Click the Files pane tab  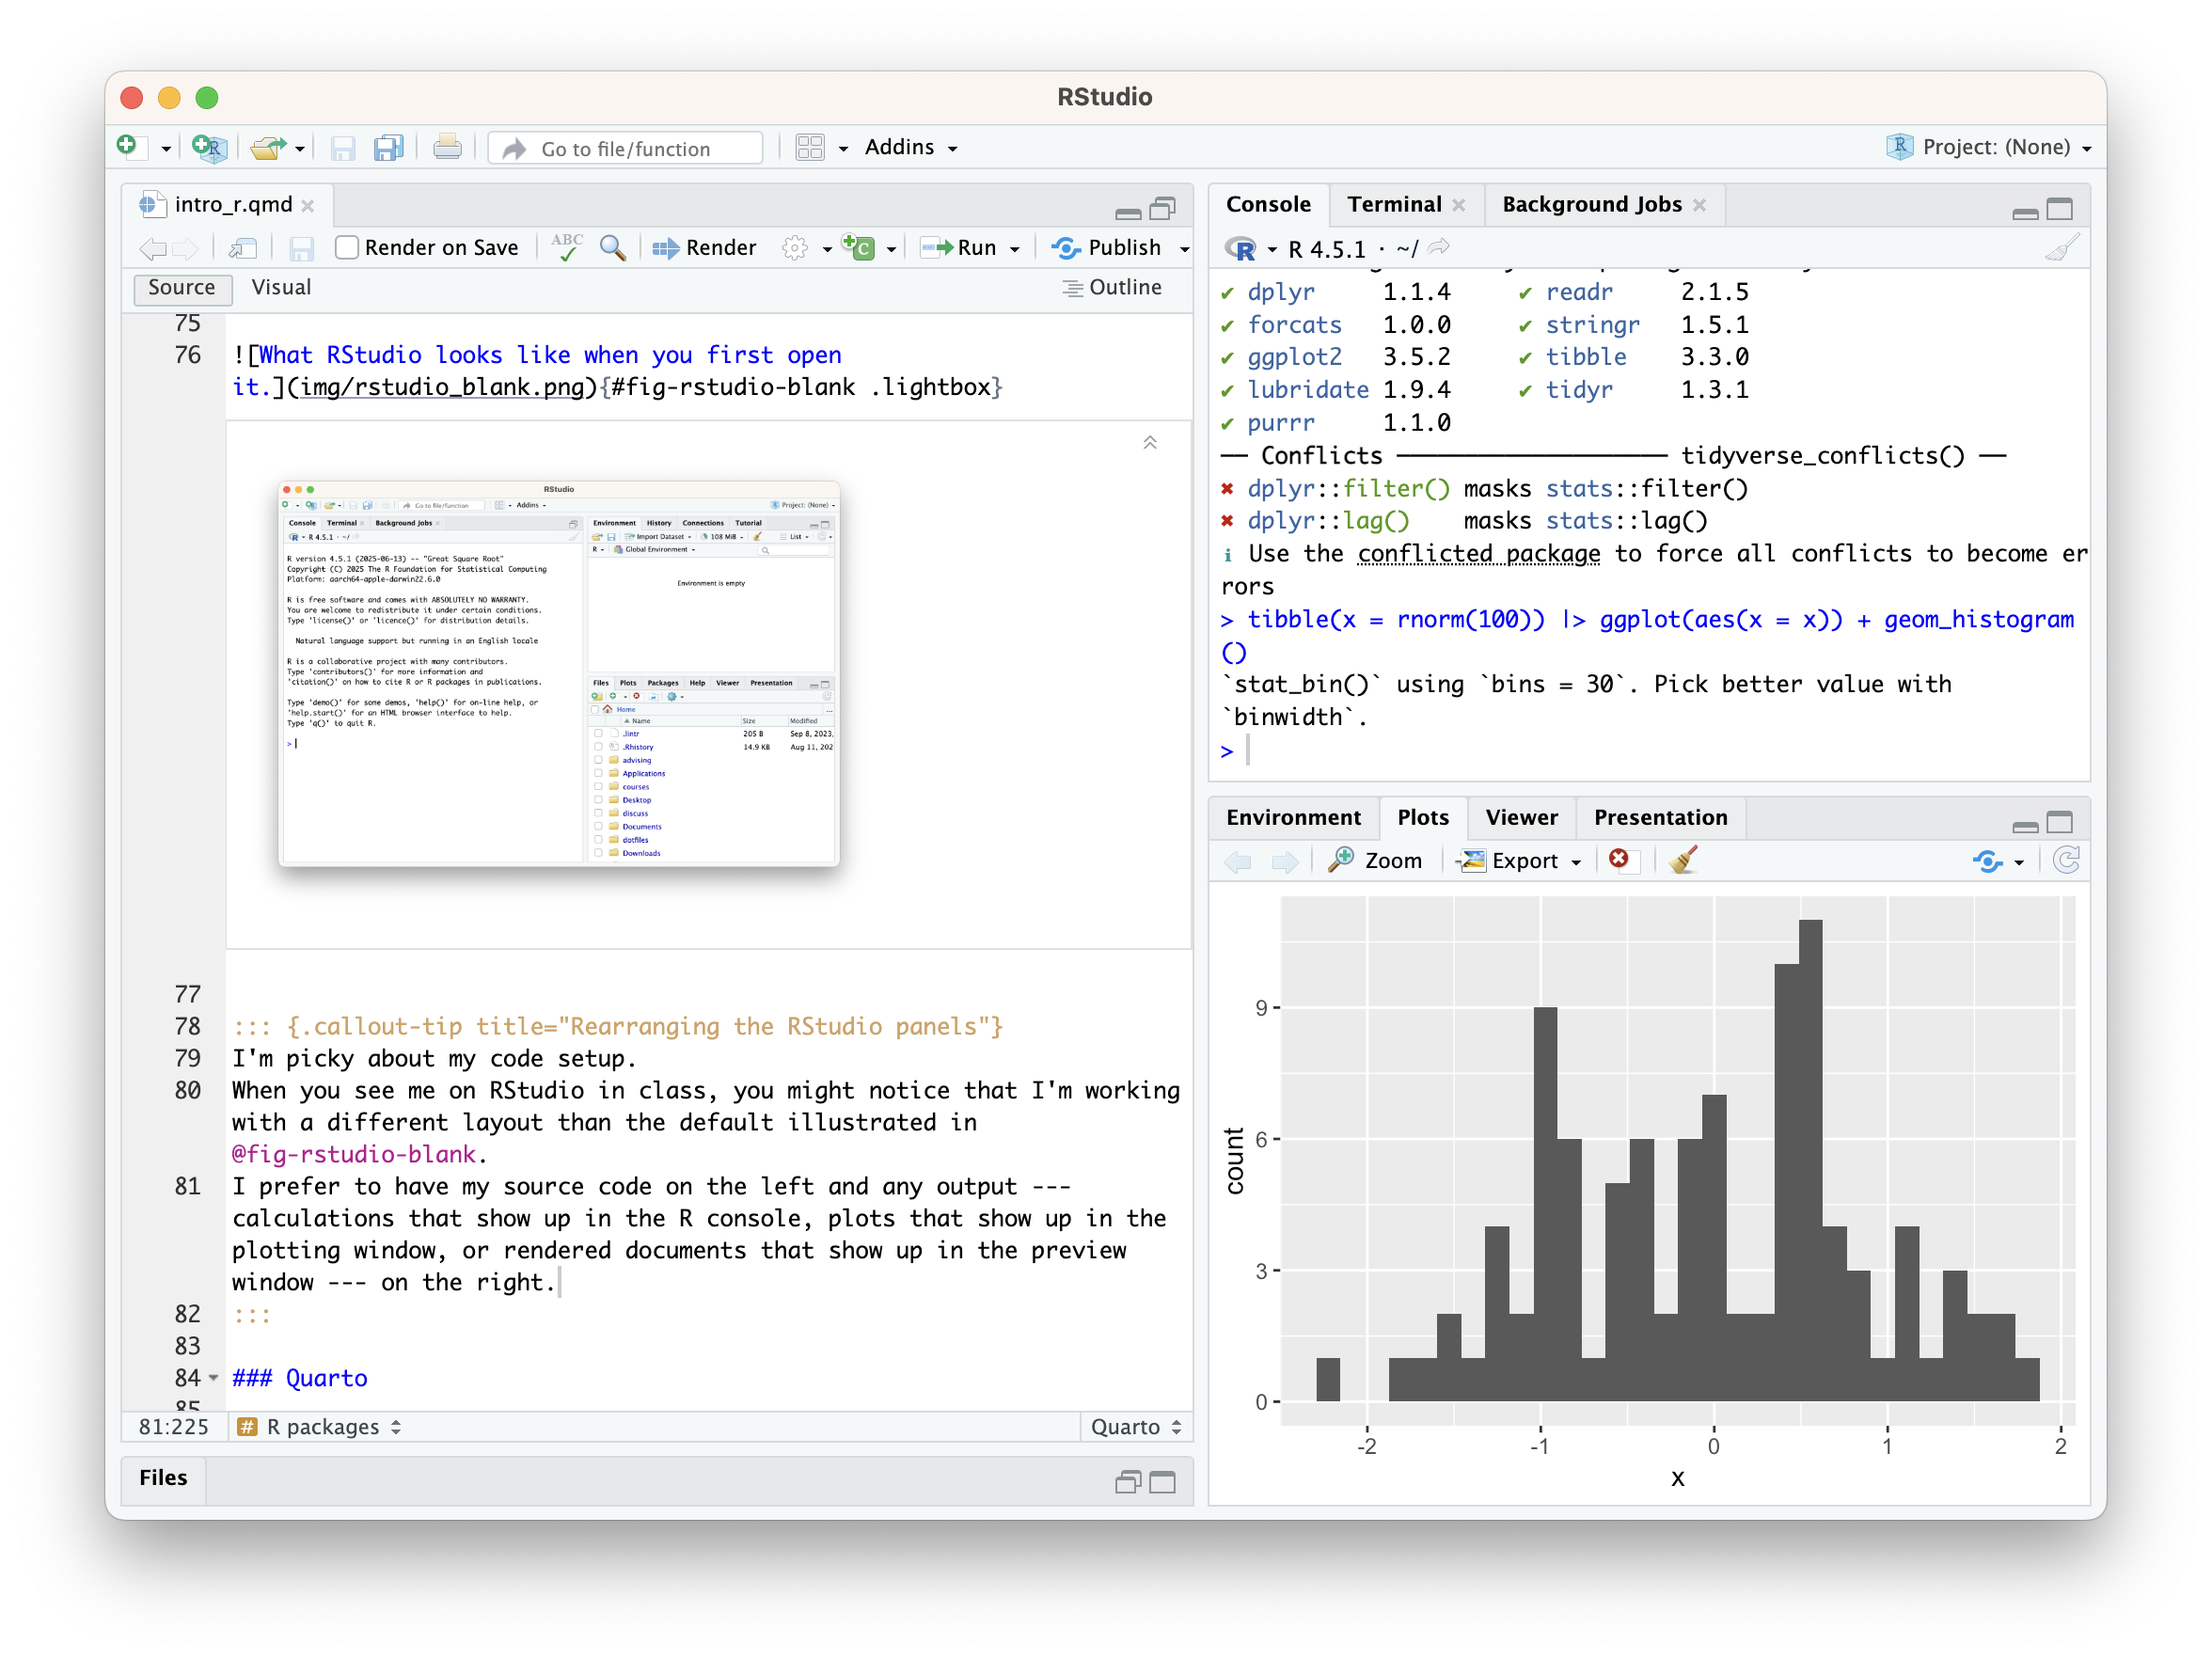[x=163, y=1478]
